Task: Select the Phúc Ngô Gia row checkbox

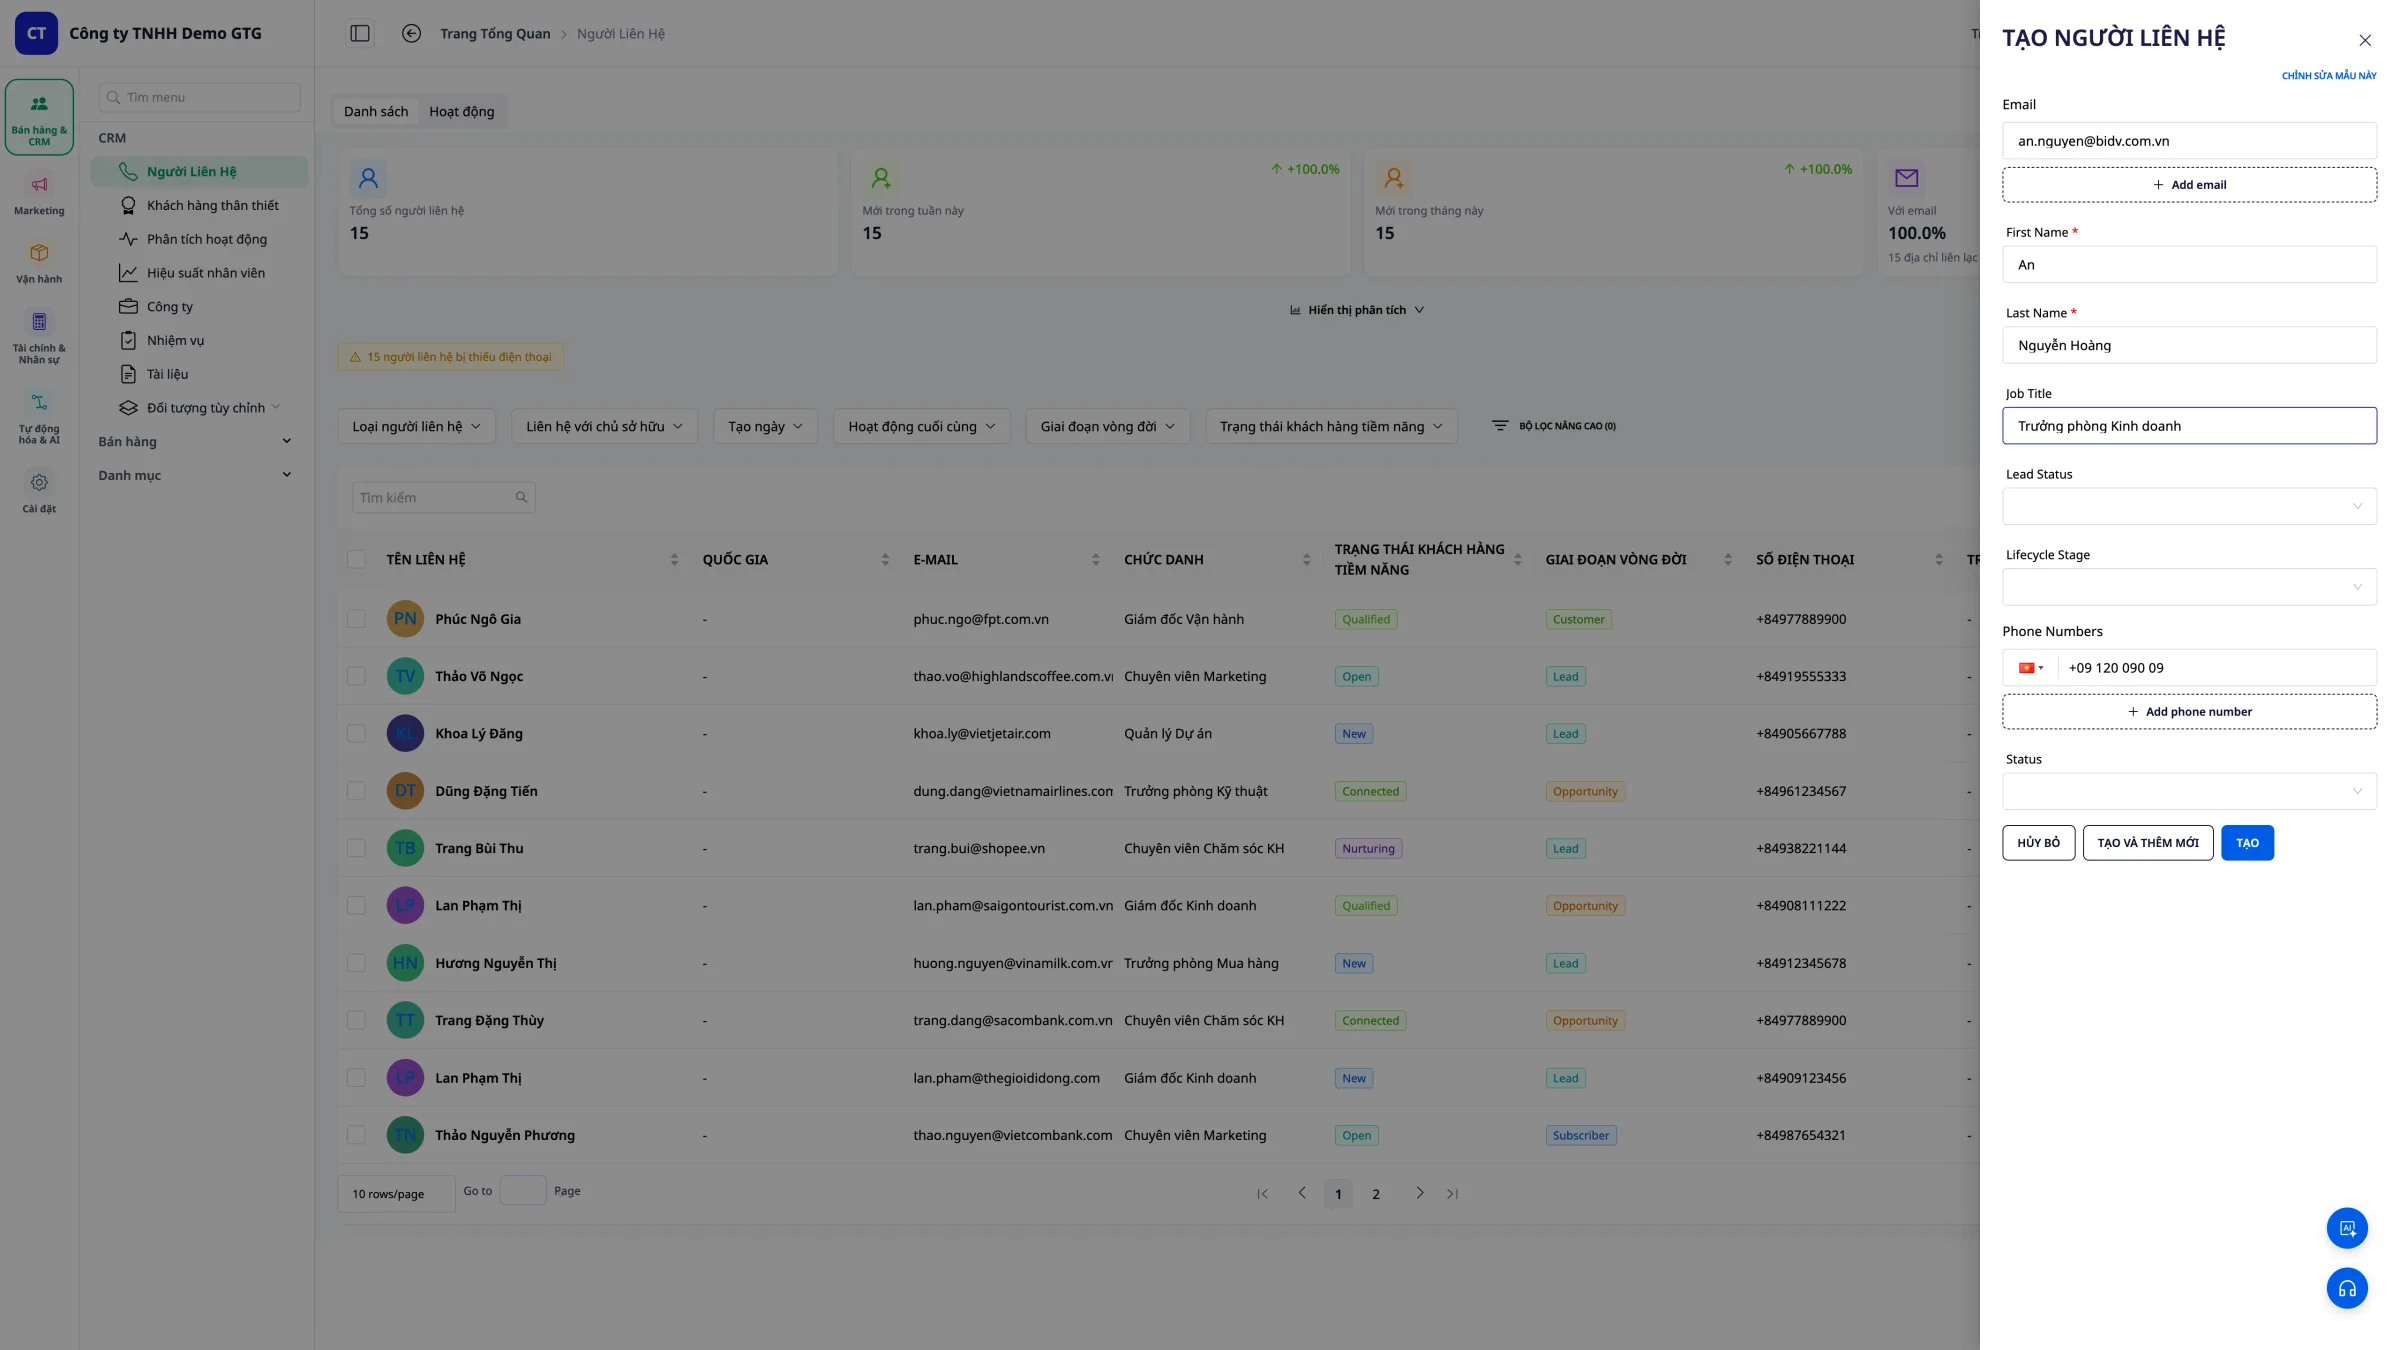Action: tap(356, 619)
